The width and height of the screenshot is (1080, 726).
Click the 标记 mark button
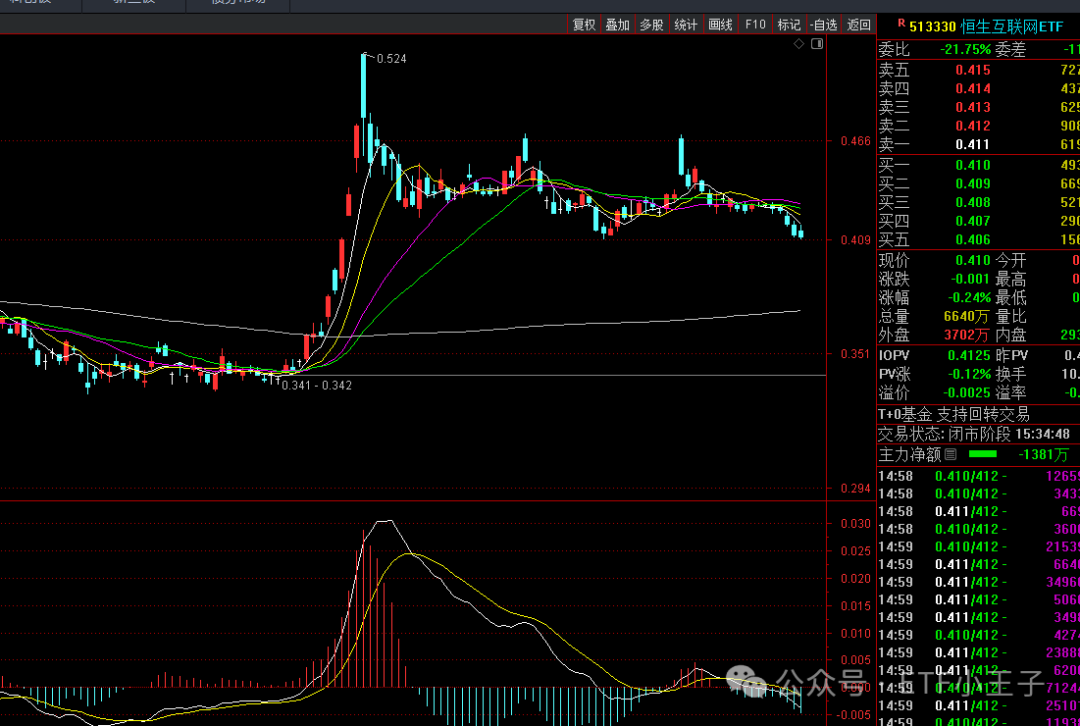789,25
